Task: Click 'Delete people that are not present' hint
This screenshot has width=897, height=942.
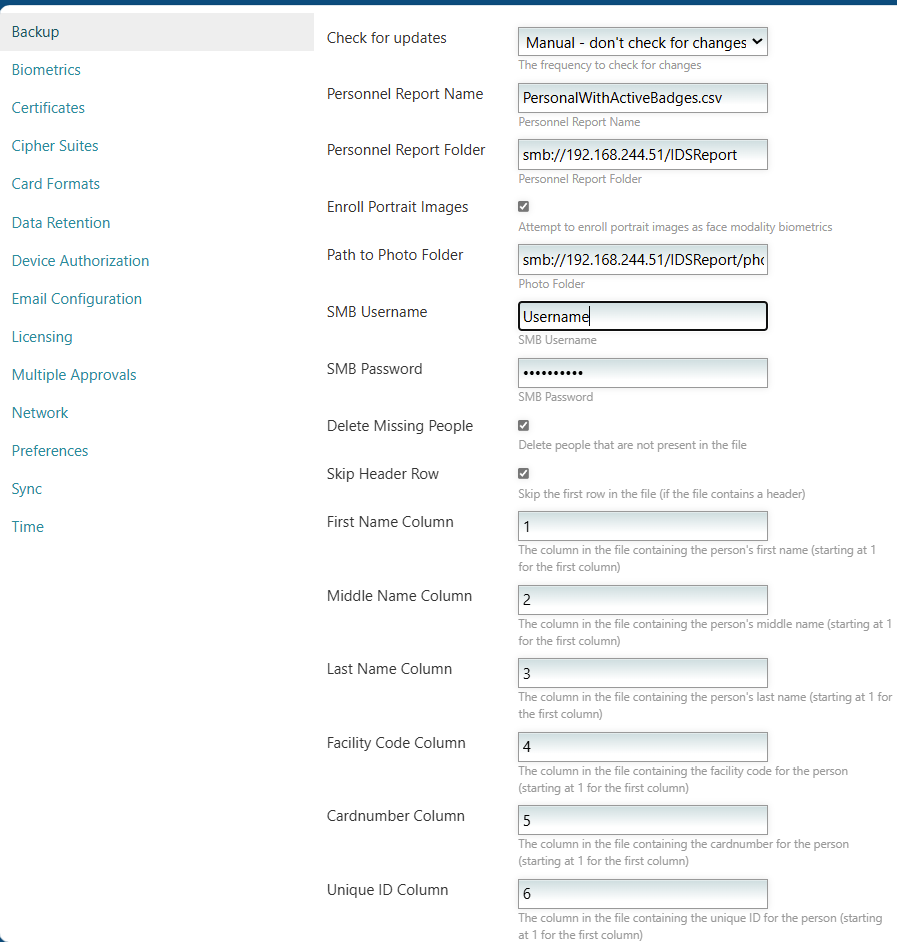Action: [633, 445]
